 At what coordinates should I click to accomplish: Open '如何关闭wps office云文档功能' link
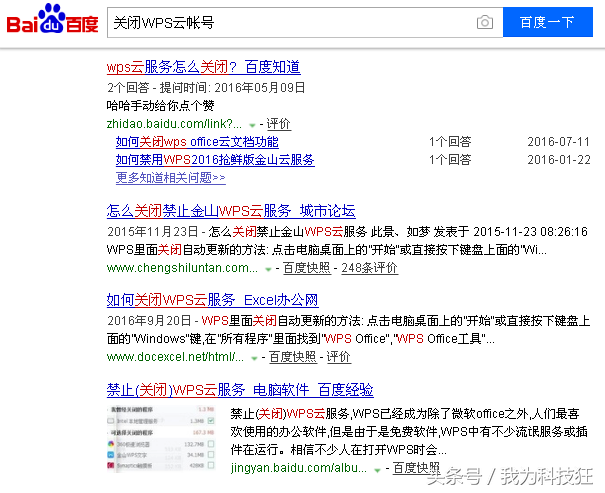pos(197,142)
